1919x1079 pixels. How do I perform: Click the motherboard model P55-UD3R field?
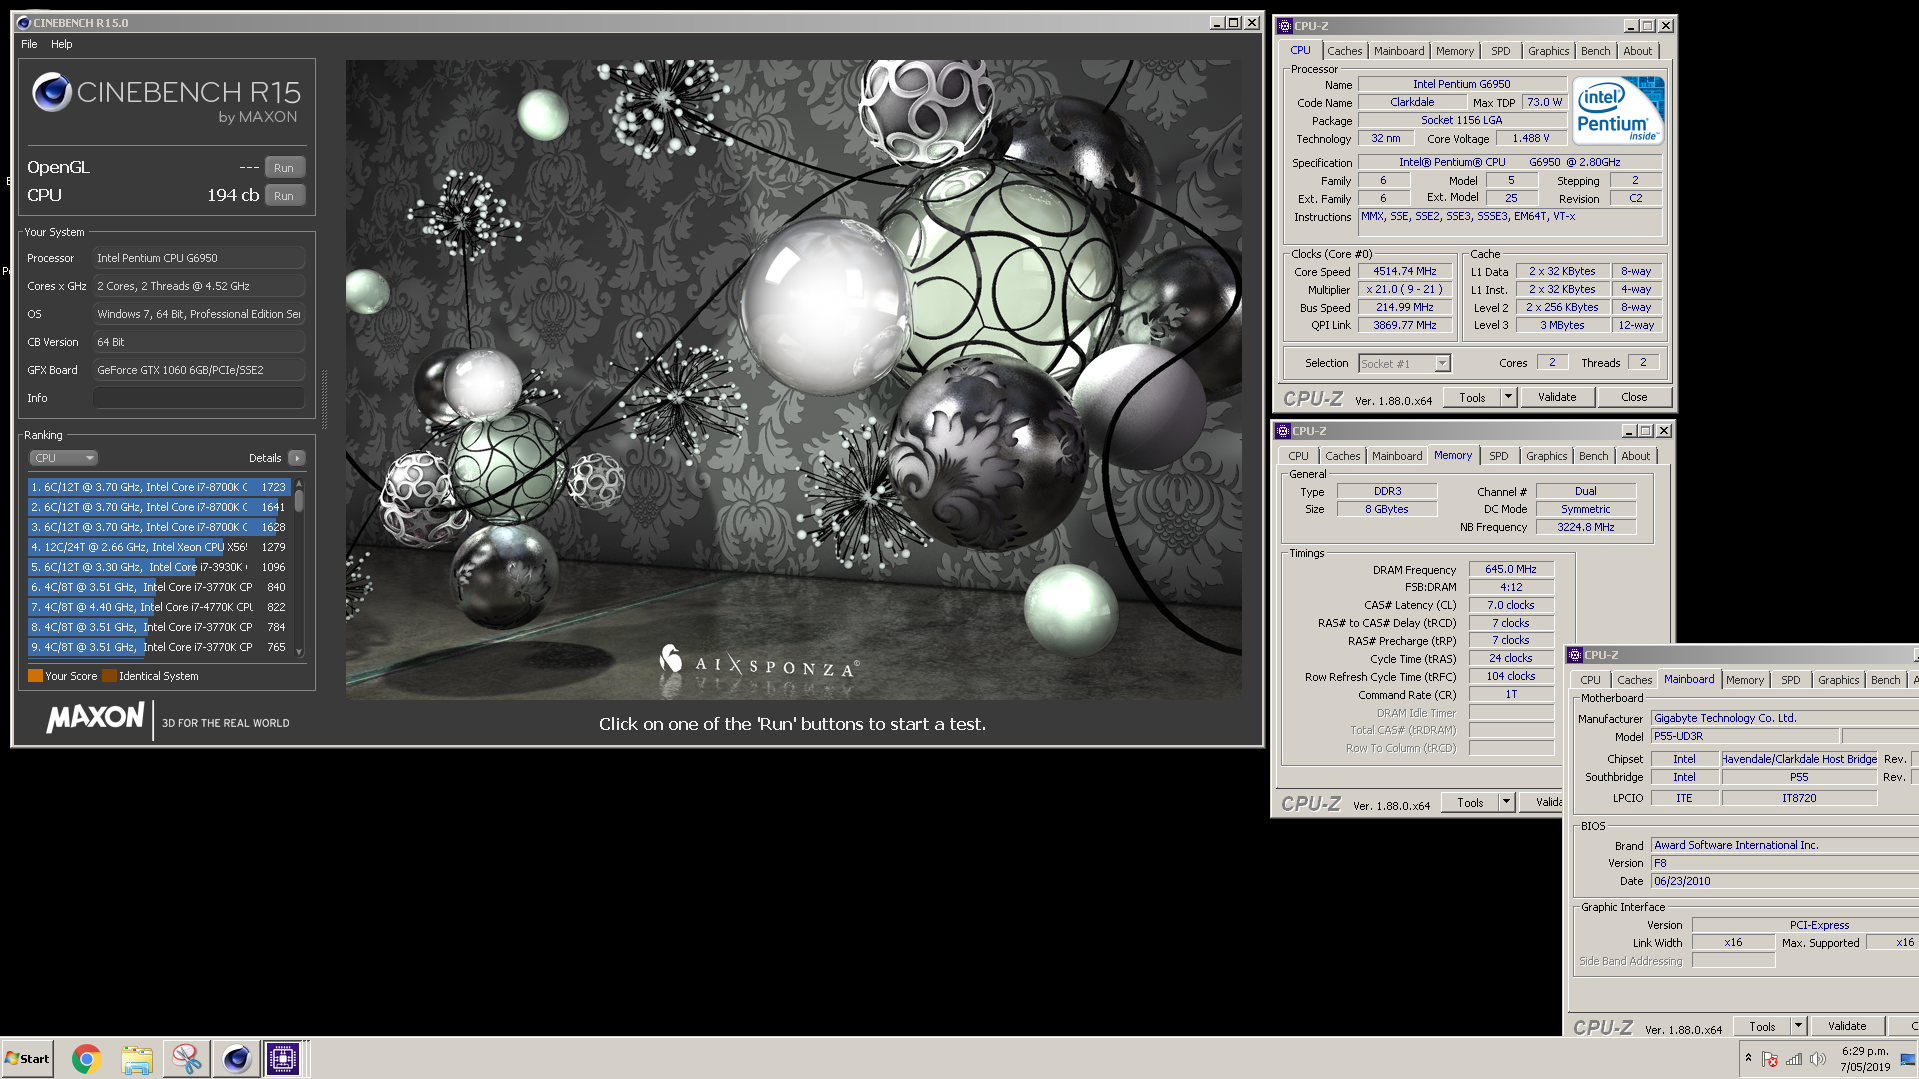click(x=1745, y=736)
